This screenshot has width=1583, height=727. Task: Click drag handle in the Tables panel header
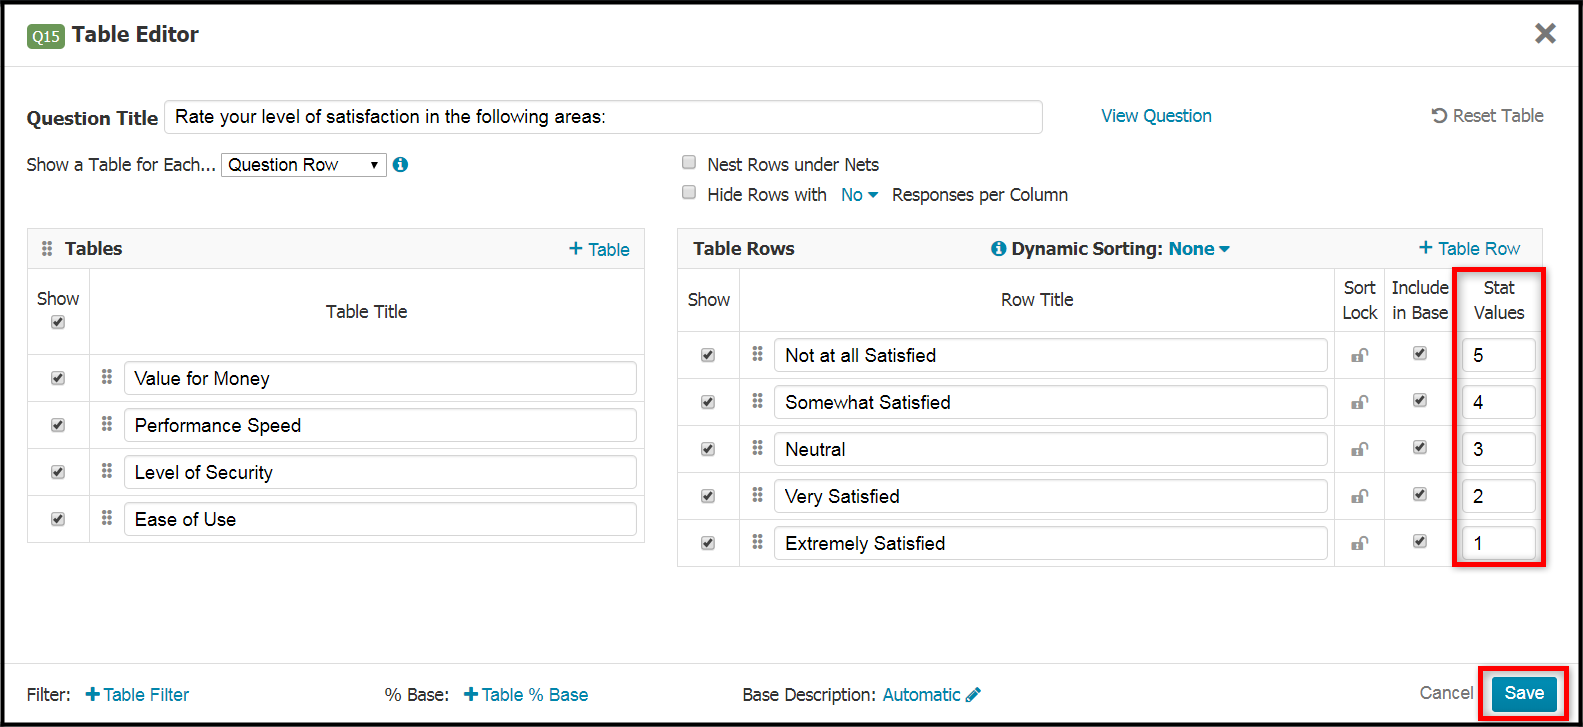(47, 248)
